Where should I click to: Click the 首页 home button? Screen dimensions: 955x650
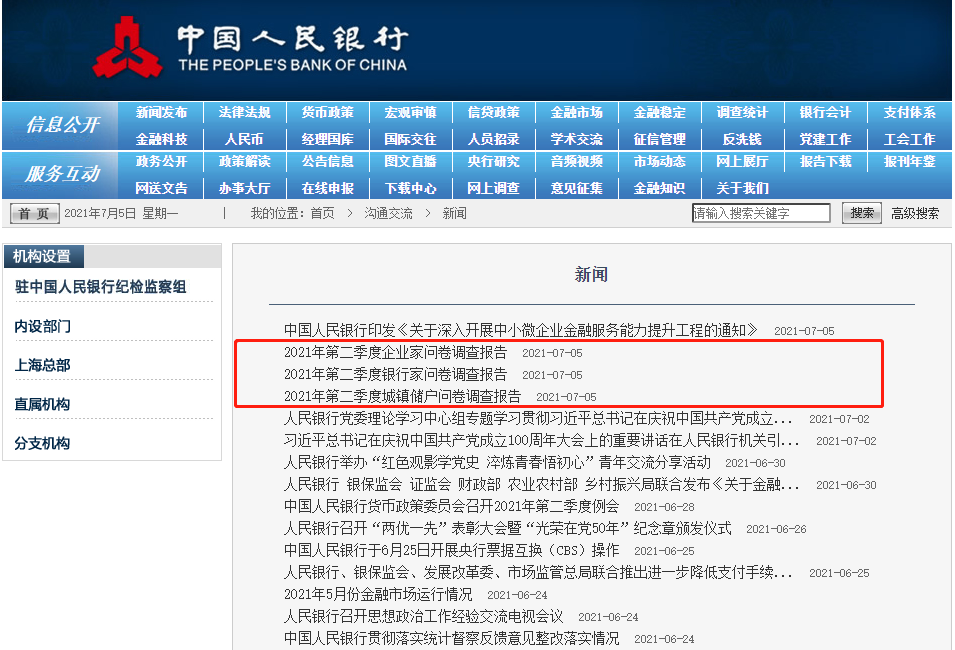33,212
